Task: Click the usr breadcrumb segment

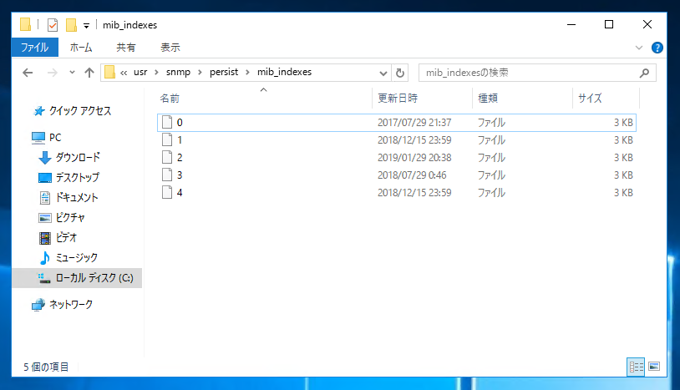Action: (140, 72)
